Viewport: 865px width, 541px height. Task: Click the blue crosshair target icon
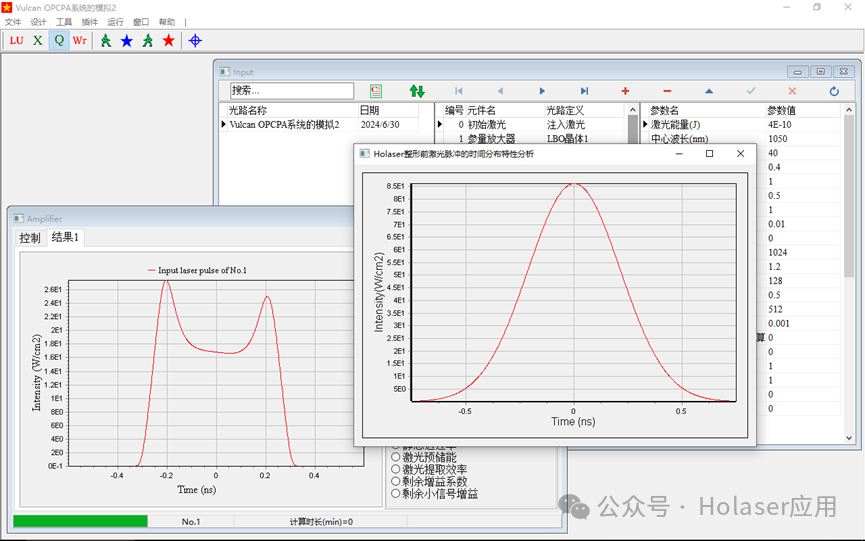(x=195, y=40)
